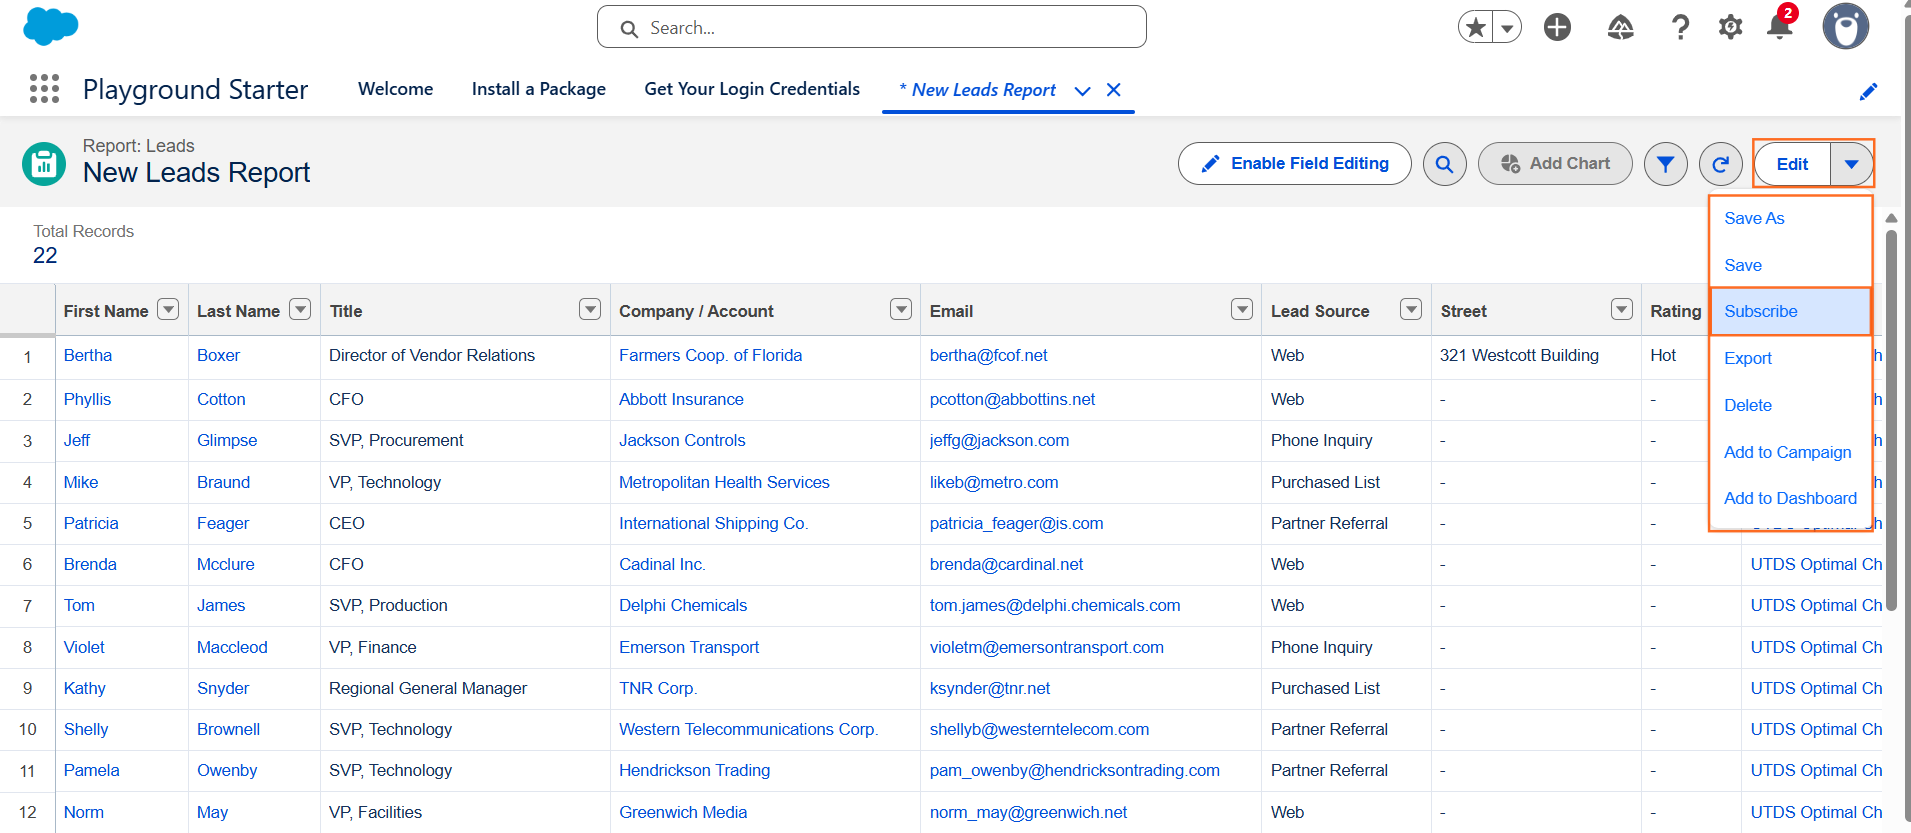The image size is (1911, 833).
Task: Click the Salesforce cloud logo
Action: [50, 26]
